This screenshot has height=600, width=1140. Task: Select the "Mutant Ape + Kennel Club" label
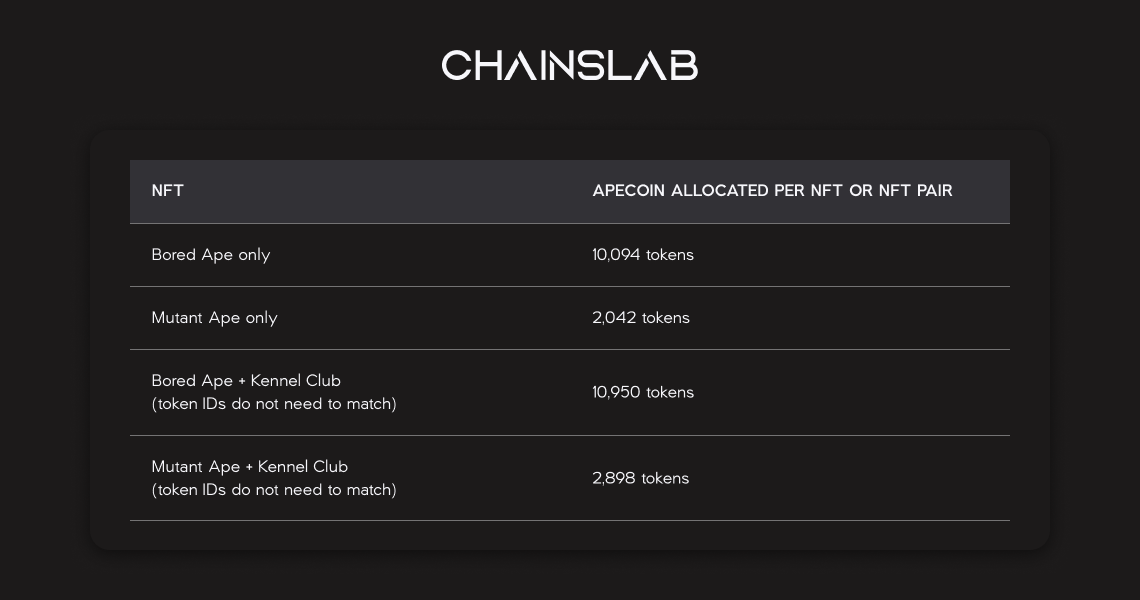250,467
